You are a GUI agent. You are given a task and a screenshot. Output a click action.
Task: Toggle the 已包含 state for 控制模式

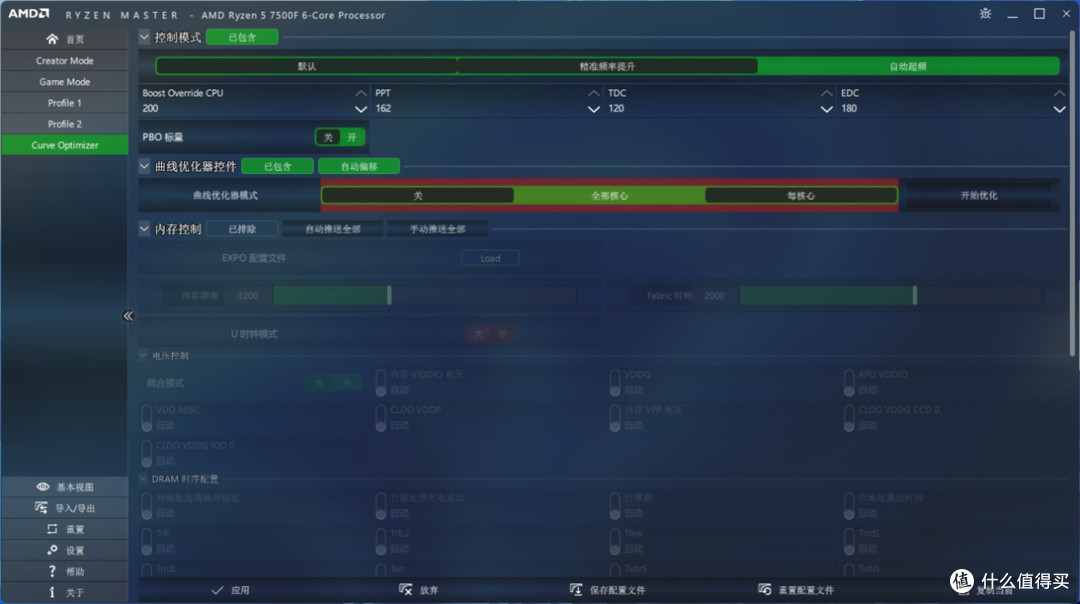pyautogui.click(x=242, y=37)
